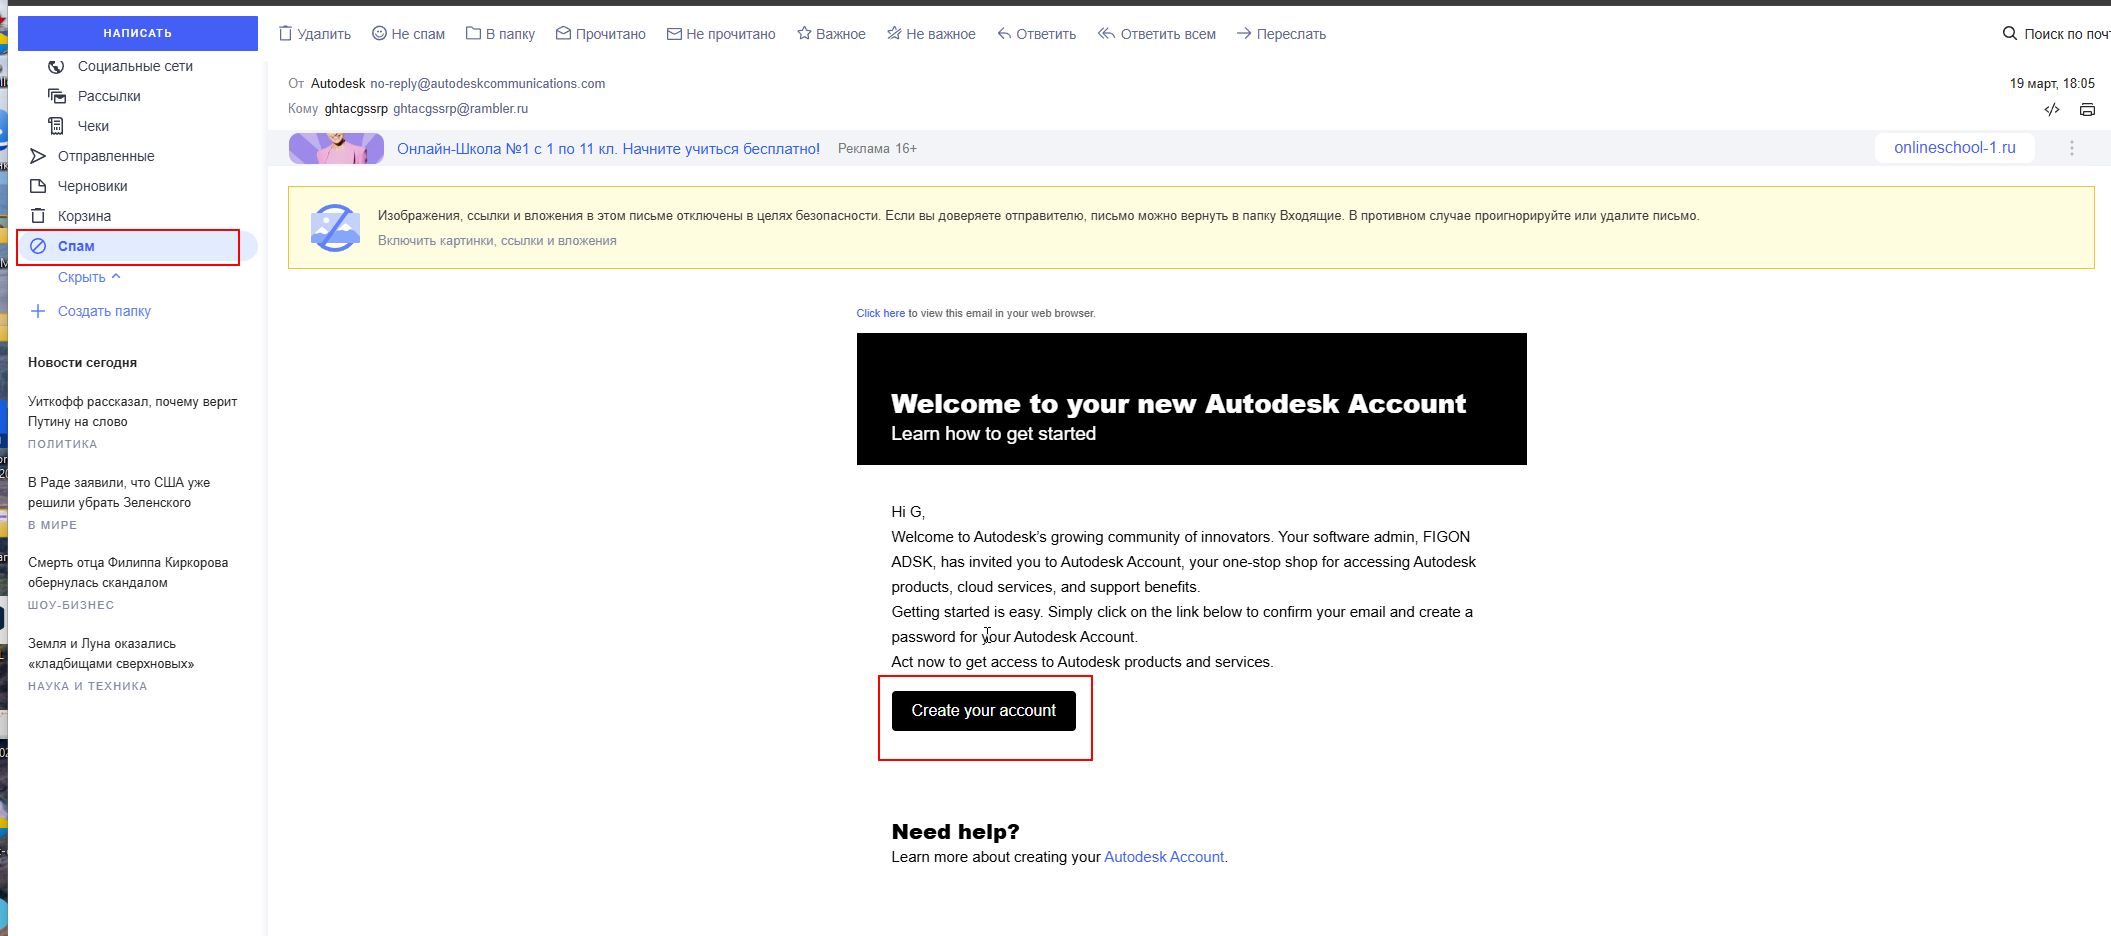
Task: Click the ПОЛИТИКА news category
Action: click(62, 444)
